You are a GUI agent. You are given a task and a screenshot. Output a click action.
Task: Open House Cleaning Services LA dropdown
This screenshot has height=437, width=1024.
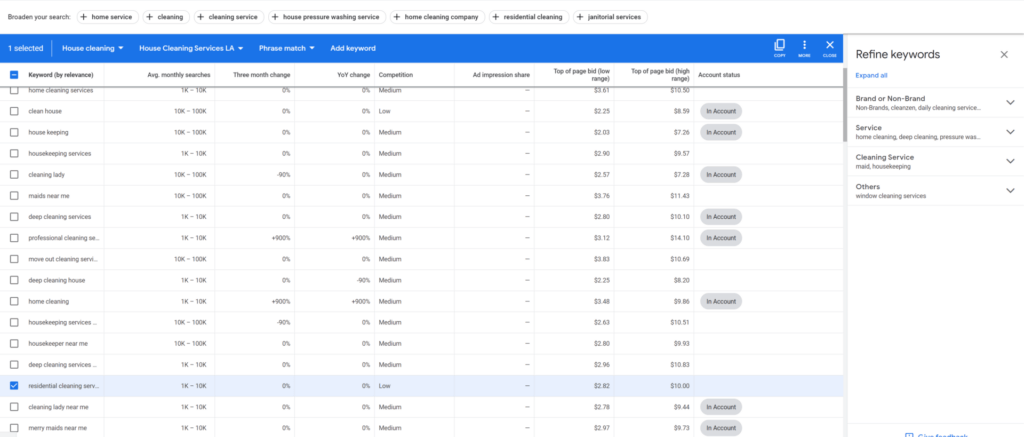(x=191, y=48)
